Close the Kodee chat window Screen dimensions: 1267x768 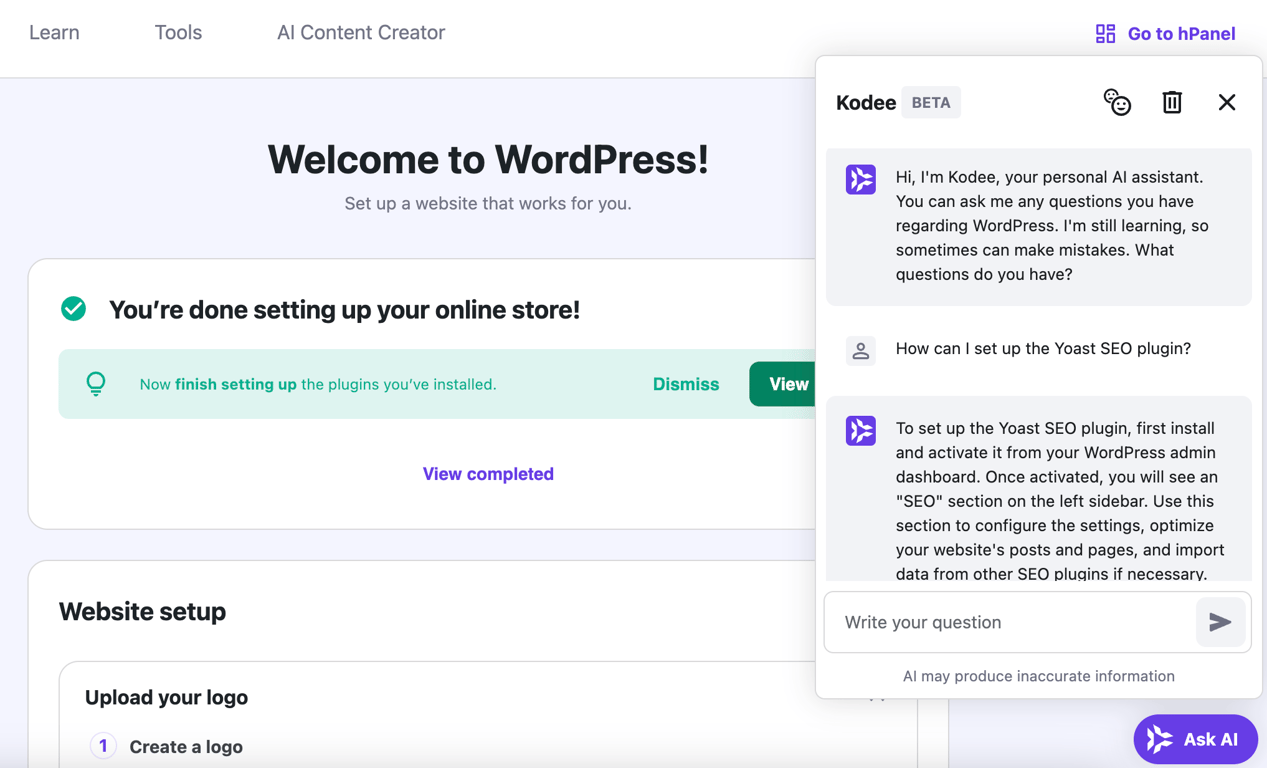[x=1227, y=102]
